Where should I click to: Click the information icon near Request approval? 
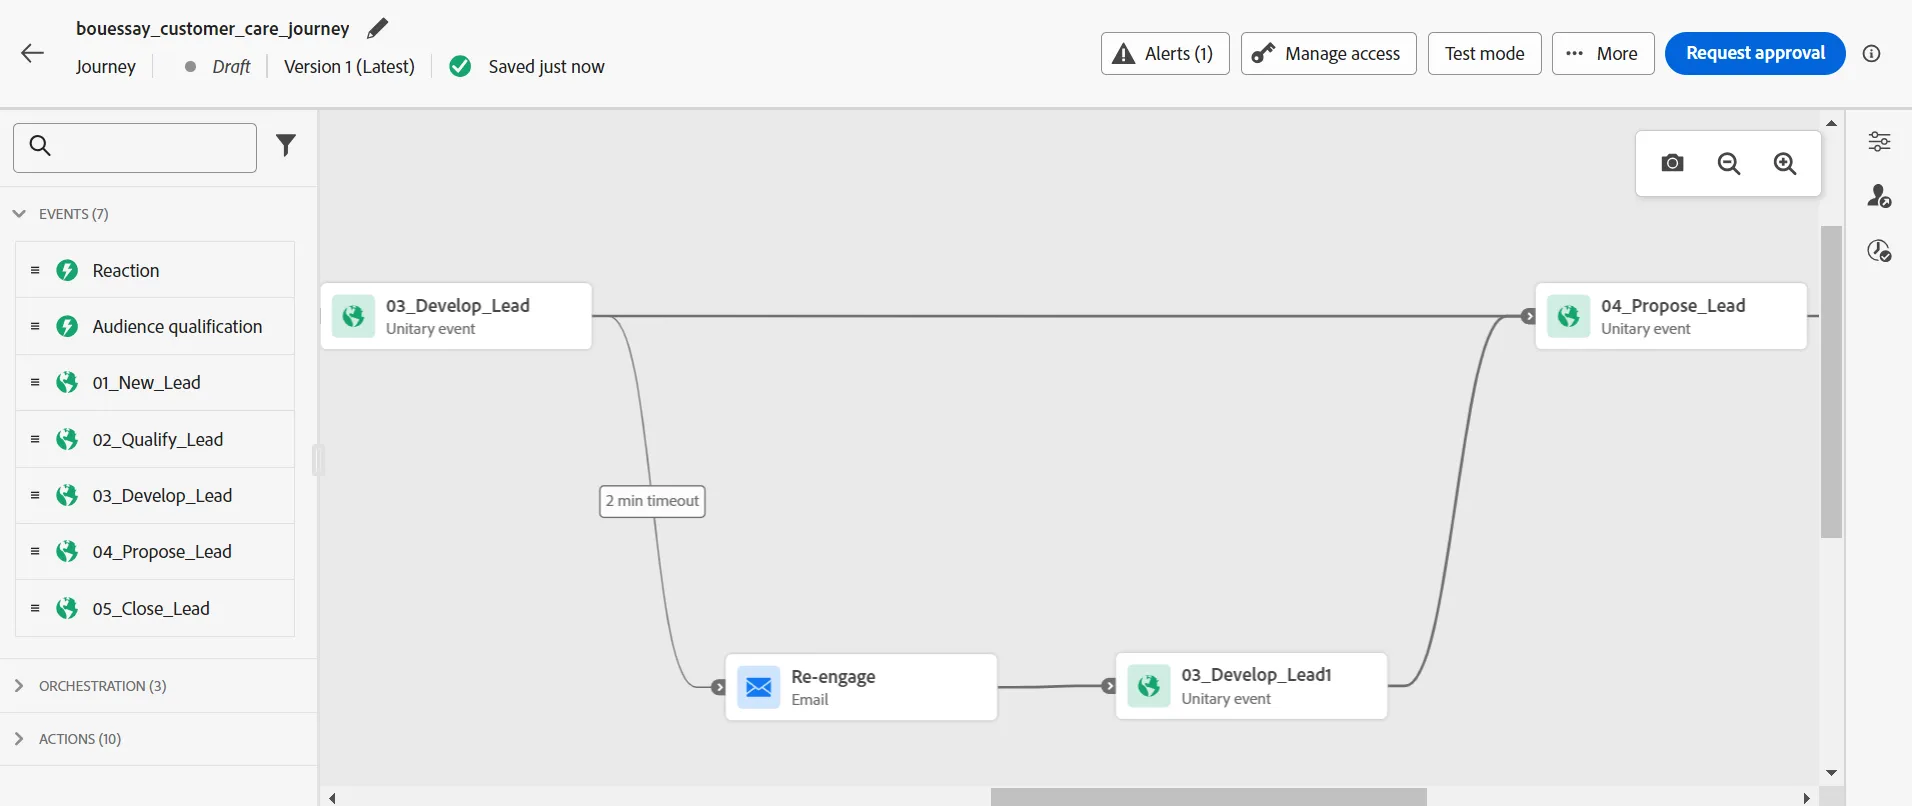pos(1872,54)
